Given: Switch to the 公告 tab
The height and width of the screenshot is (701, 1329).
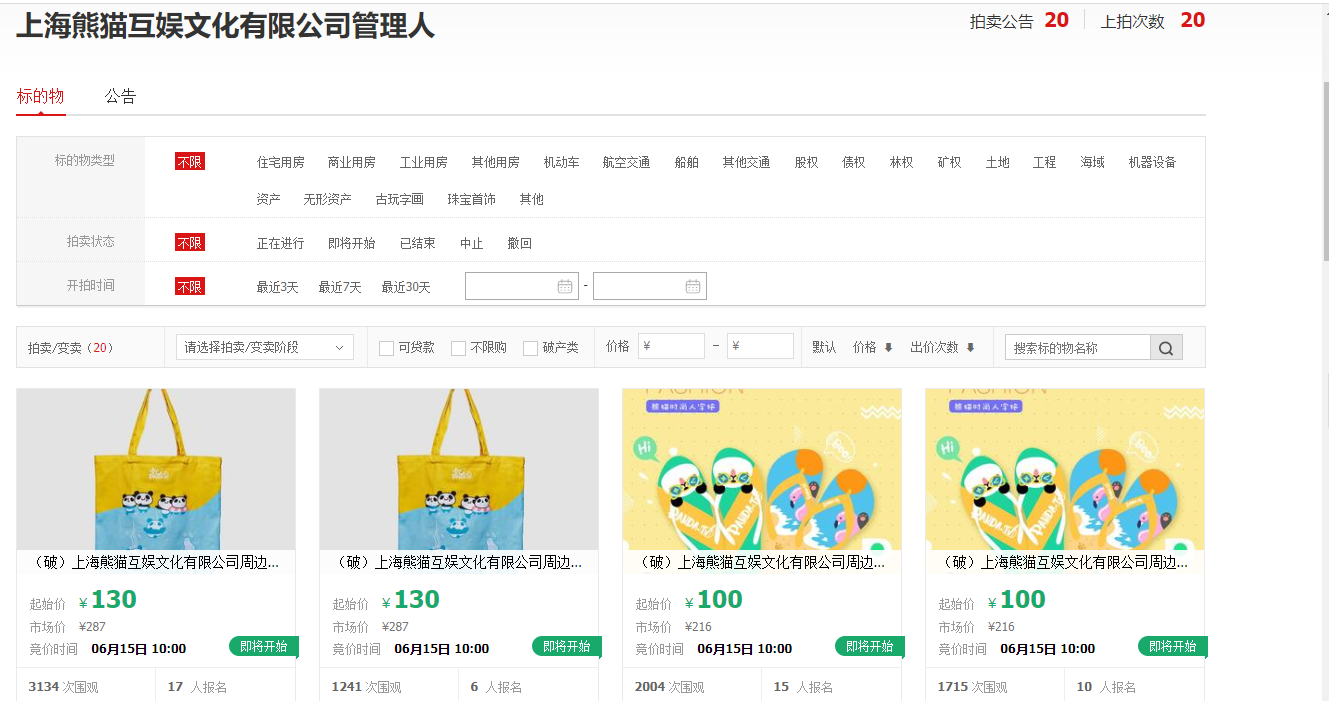Looking at the screenshot, I should [x=120, y=96].
